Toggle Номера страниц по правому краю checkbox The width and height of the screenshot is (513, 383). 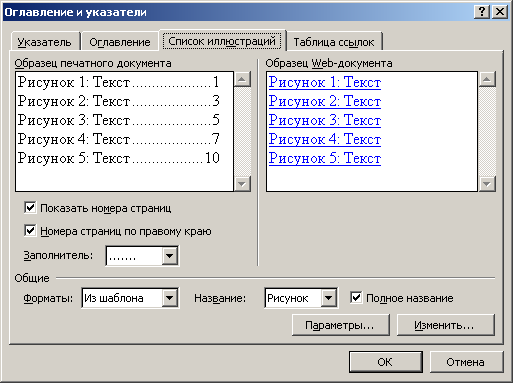point(30,231)
